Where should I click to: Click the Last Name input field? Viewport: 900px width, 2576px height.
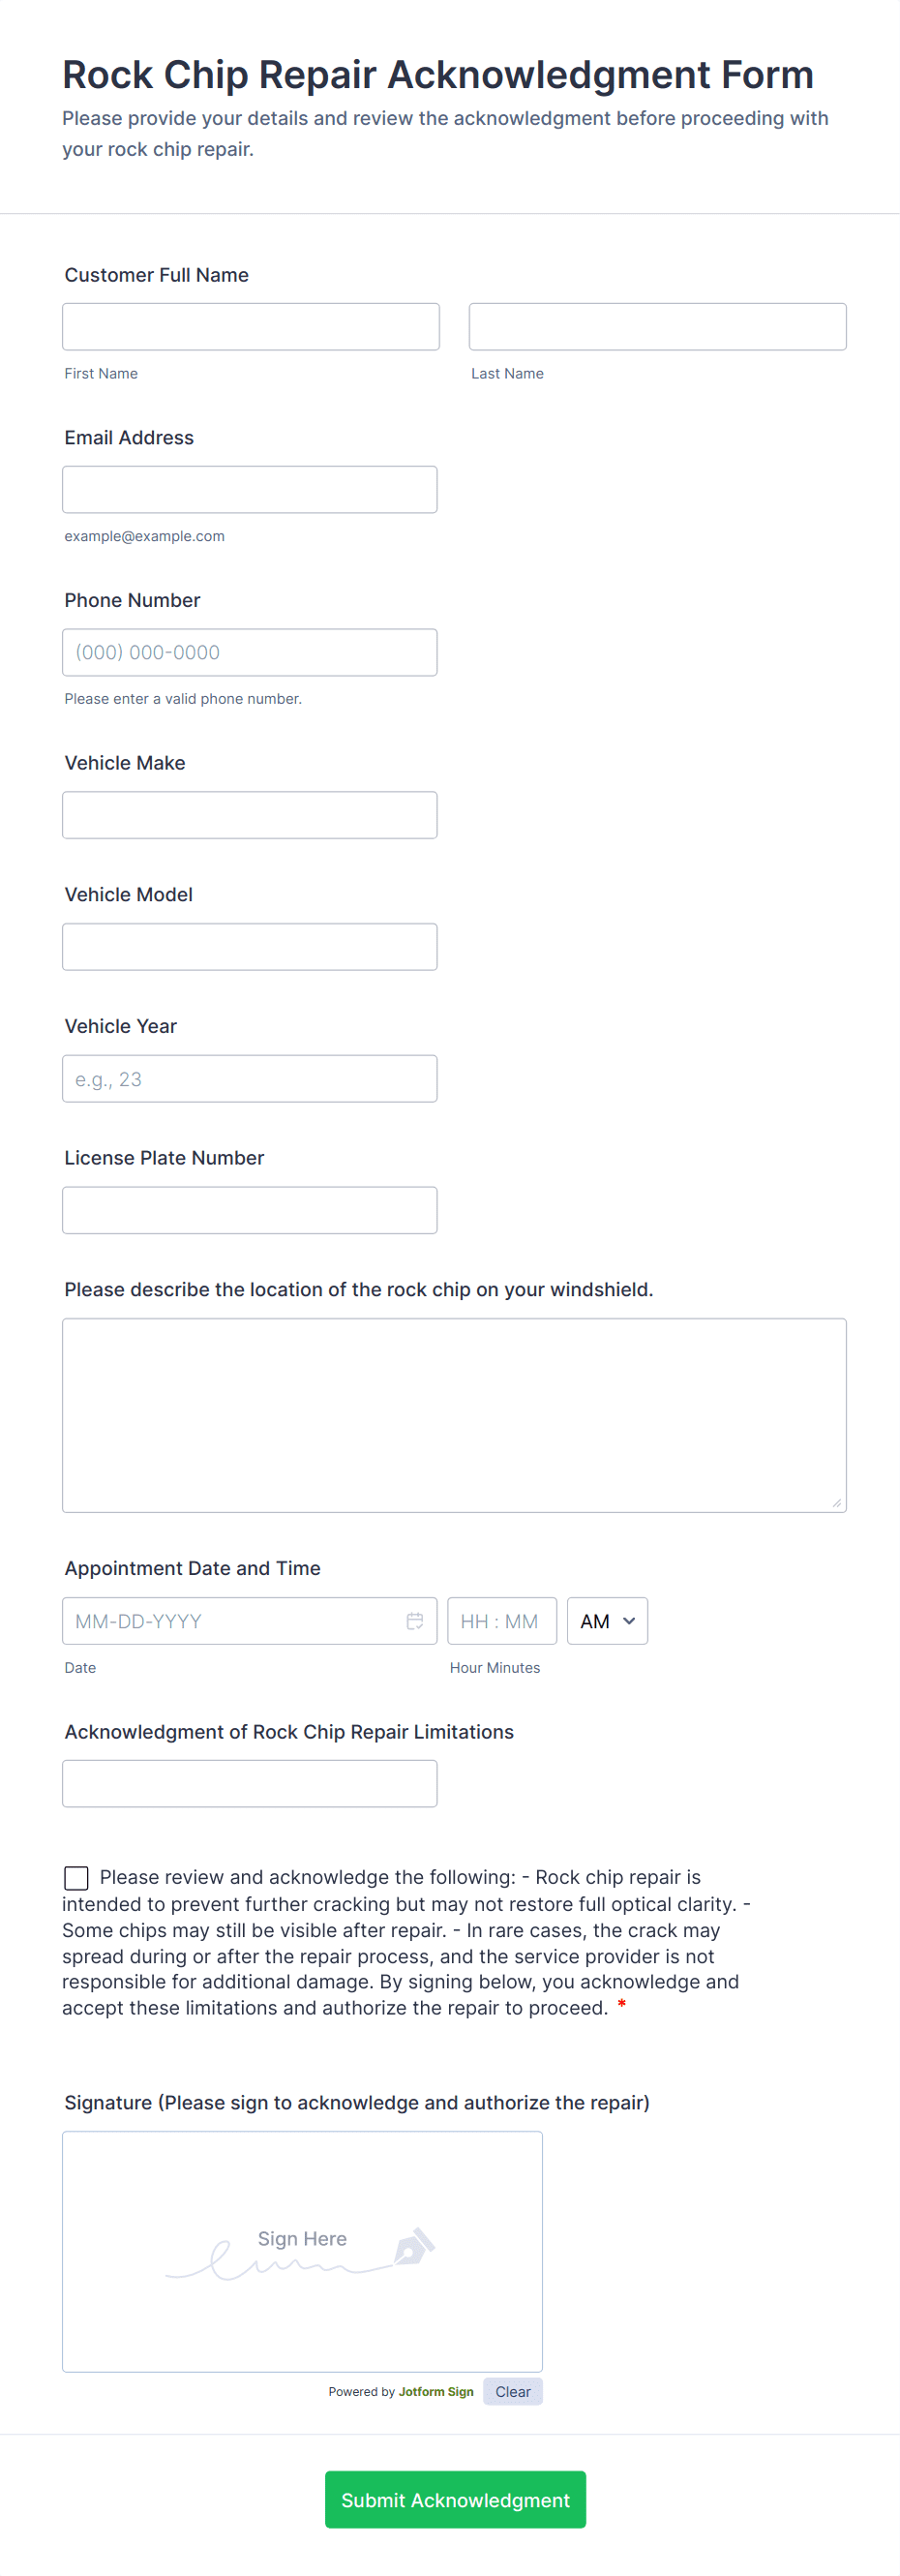(657, 327)
